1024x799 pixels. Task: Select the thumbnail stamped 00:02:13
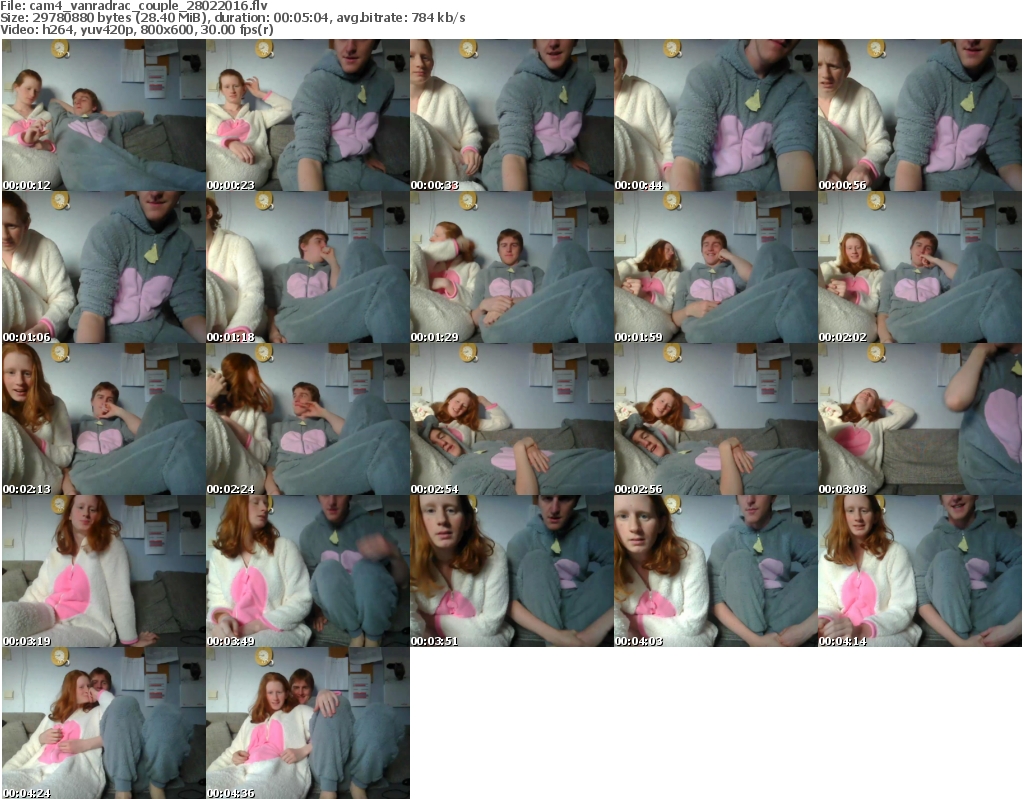point(104,419)
